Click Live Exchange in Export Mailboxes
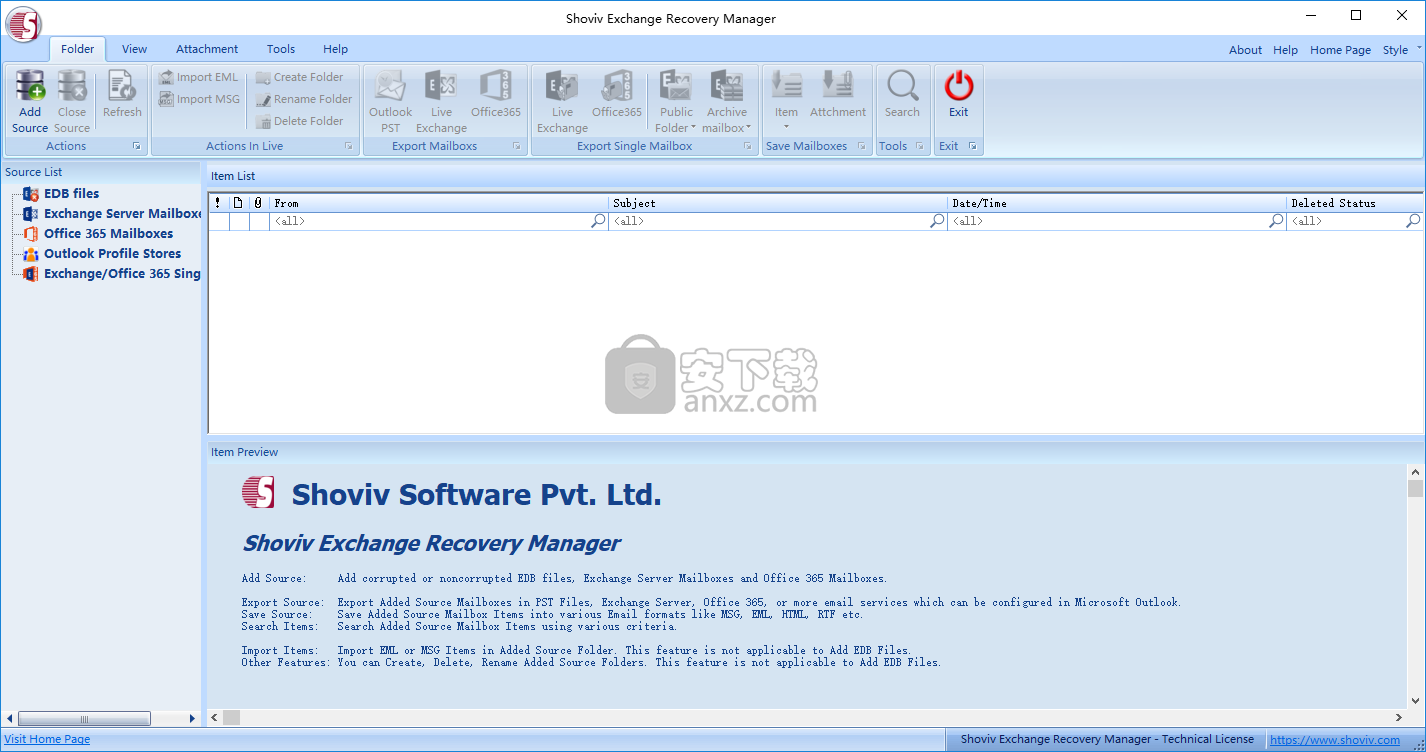 (441, 101)
